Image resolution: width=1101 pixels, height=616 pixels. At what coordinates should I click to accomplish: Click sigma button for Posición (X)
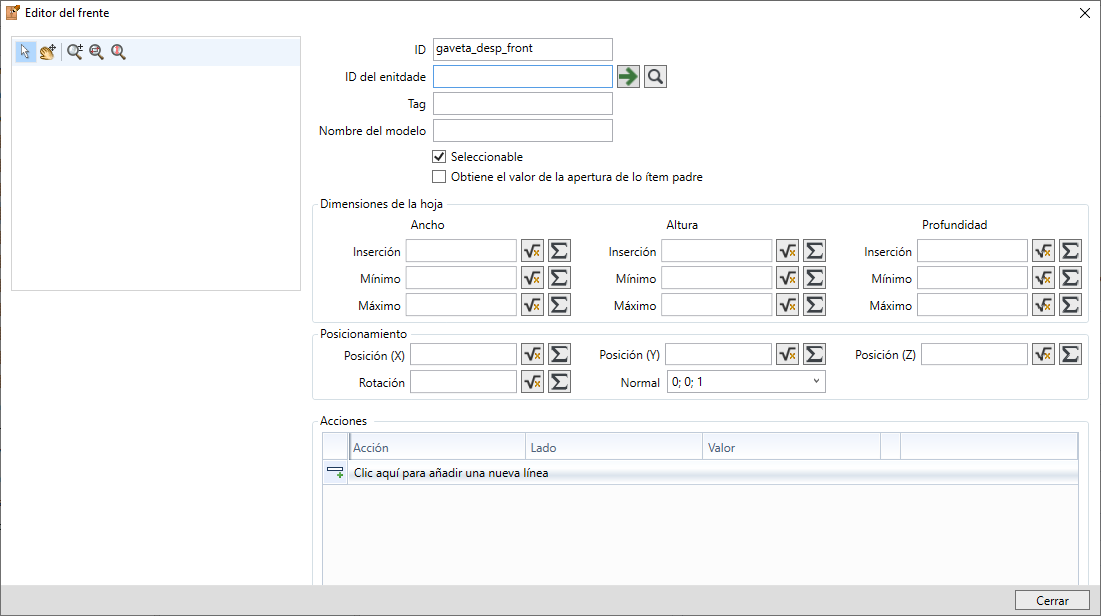pyautogui.click(x=560, y=354)
